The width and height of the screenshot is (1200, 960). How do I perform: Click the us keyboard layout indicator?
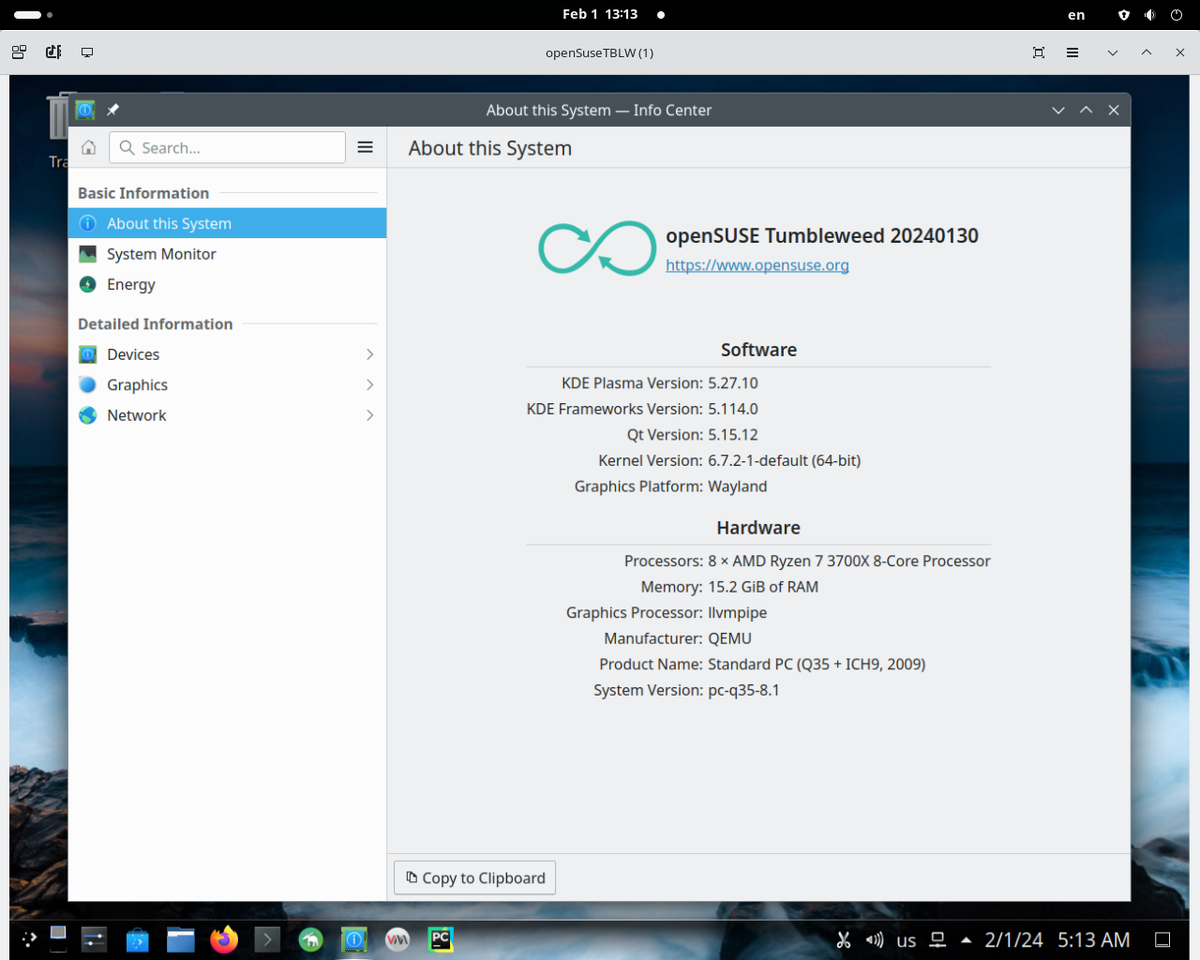click(906, 940)
